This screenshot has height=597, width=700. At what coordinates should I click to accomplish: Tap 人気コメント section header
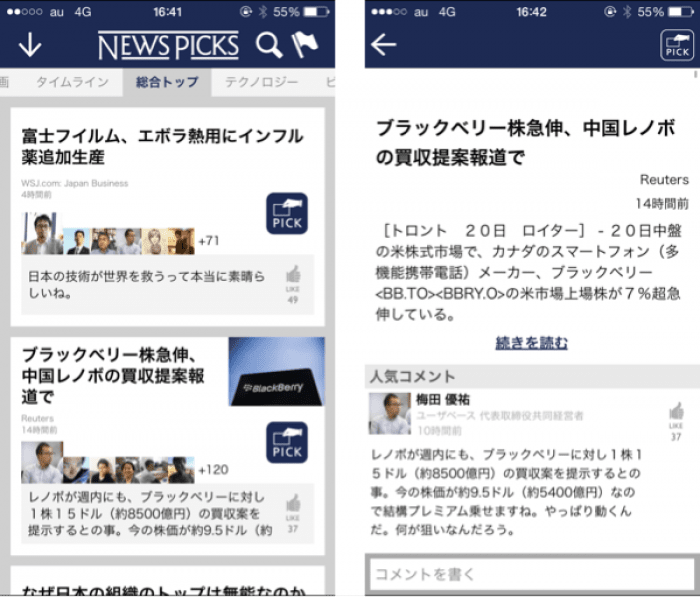click(x=532, y=376)
